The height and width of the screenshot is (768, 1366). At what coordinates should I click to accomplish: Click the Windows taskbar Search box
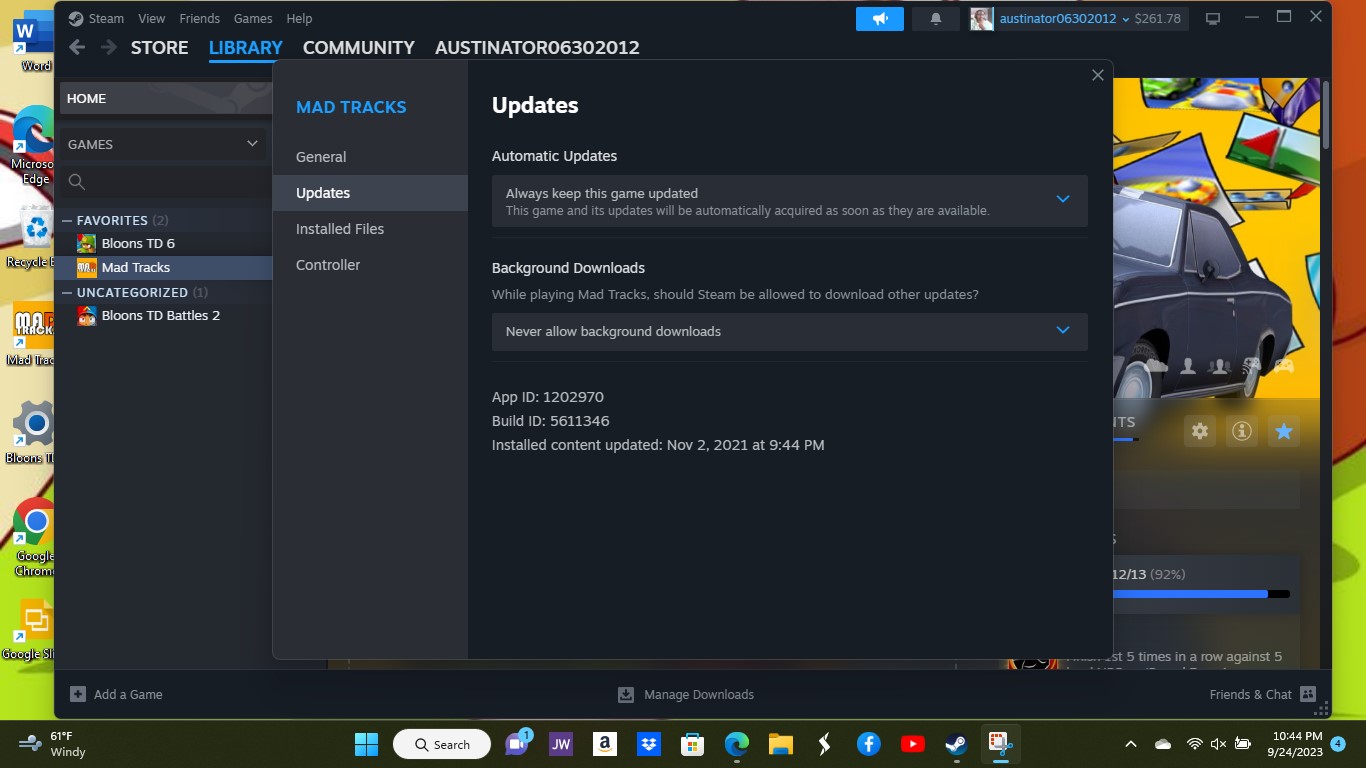[441, 744]
